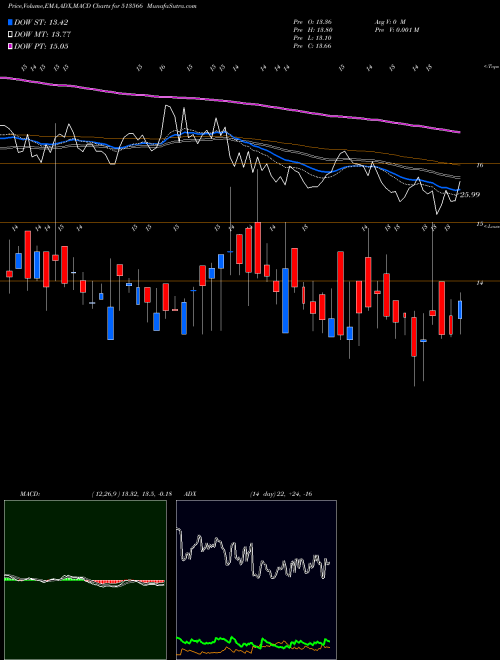Click the ADX values '(14 day) 22, -24, -16'
Viewport: 500px width, 660px height.
[x=281, y=494]
